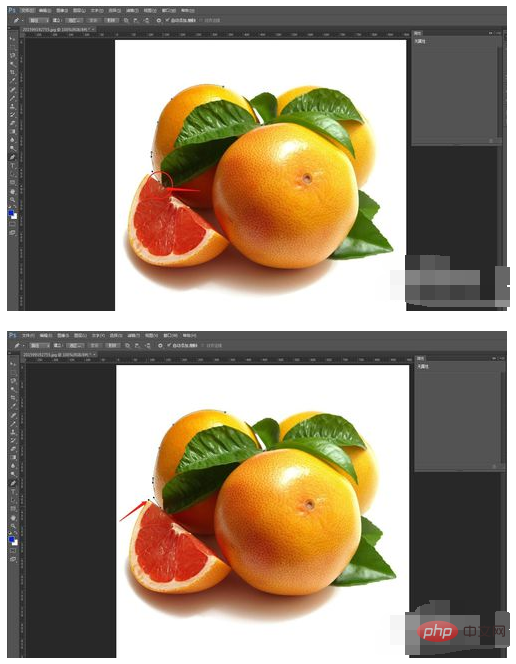Select the Lasso tool in upper Photoshop window
Viewport: 516px width, 664px height.
point(12,55)
